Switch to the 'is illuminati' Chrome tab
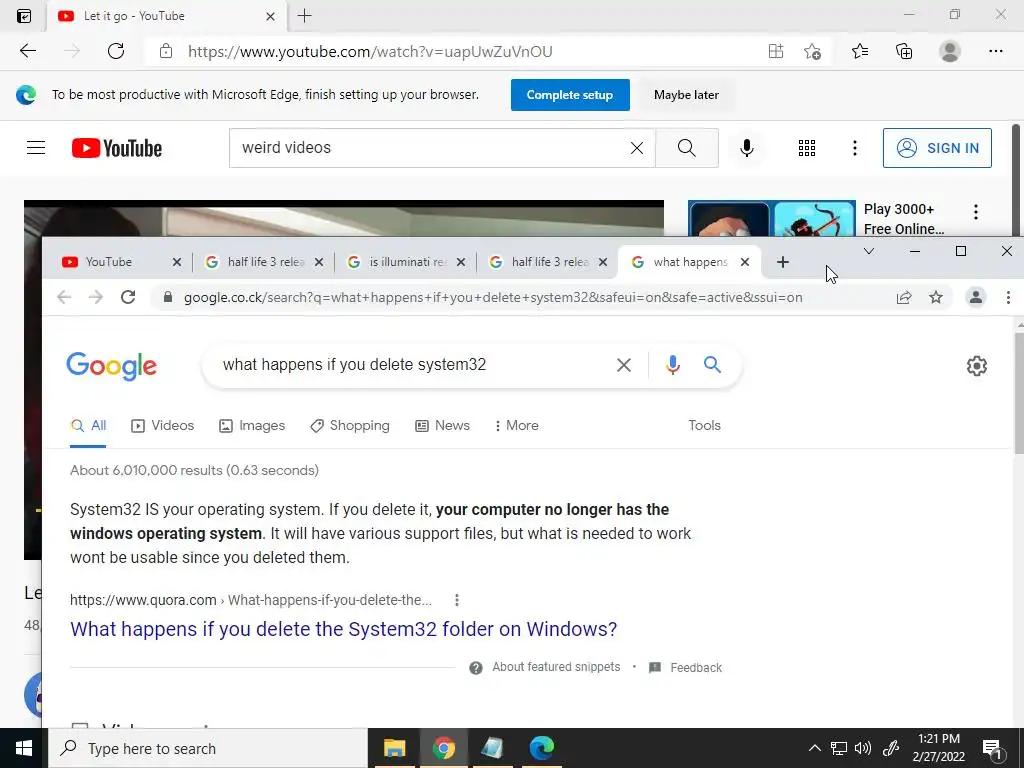Screen dimensions: 1024x768 (406, 262)
